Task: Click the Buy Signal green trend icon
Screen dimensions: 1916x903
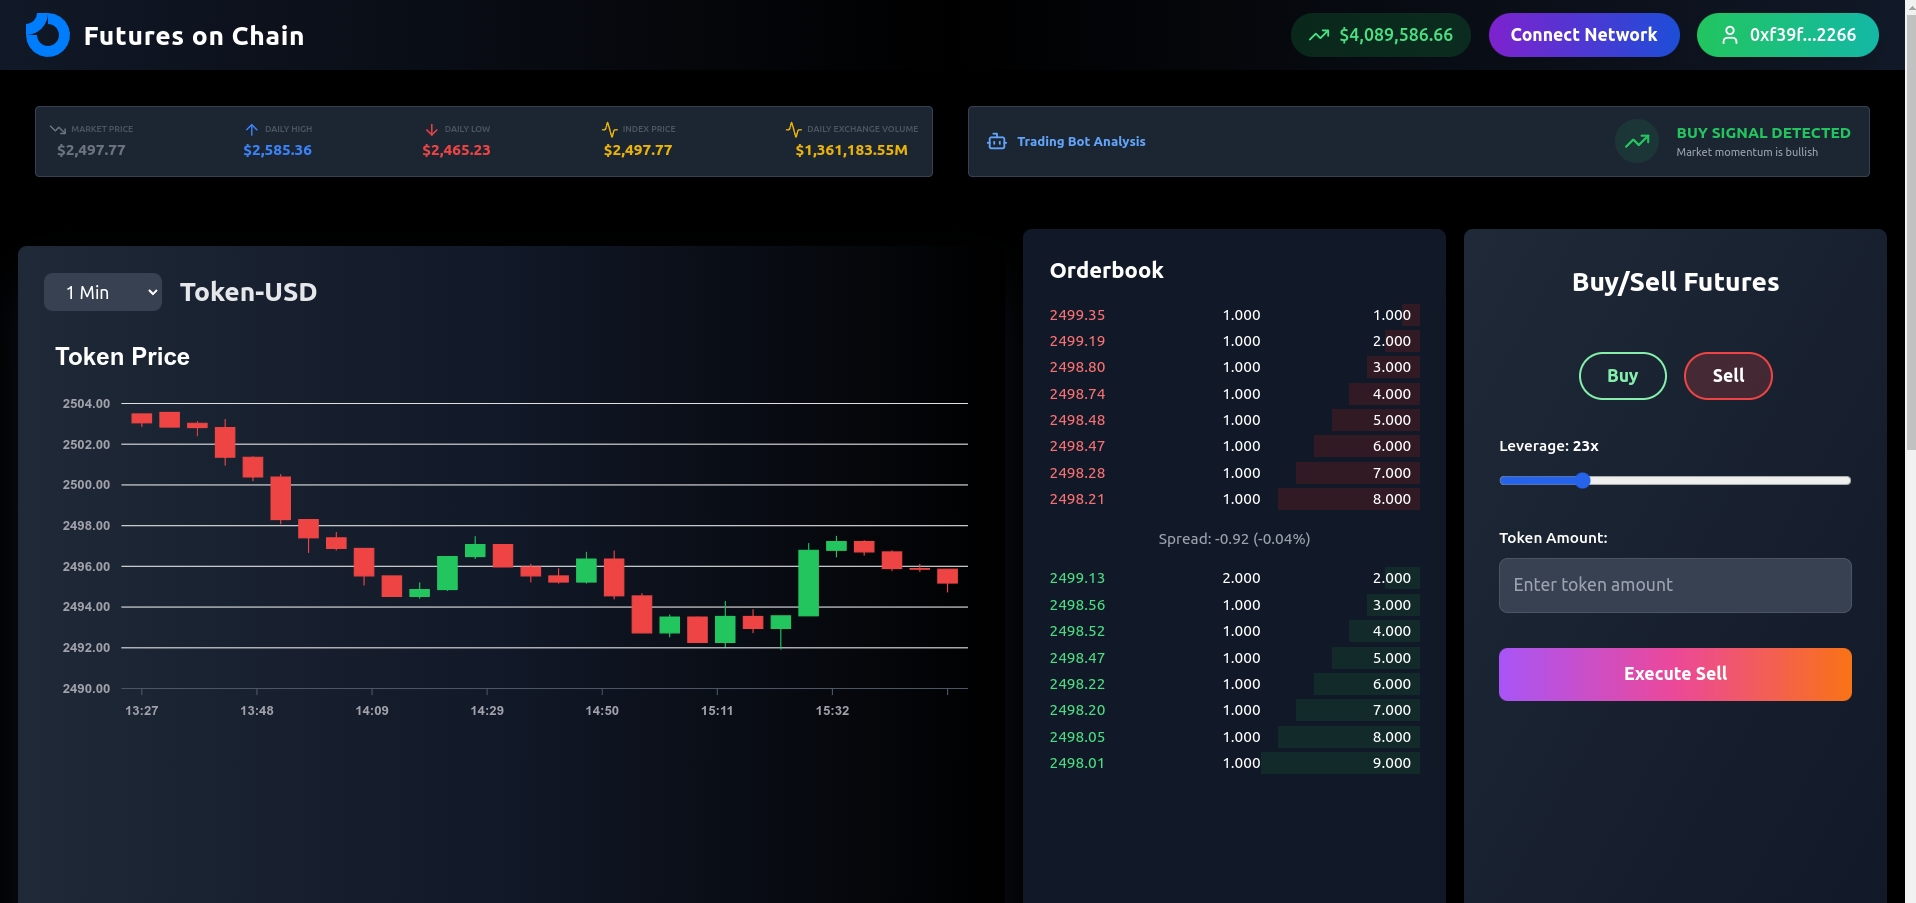Action: pos(1636,141)
